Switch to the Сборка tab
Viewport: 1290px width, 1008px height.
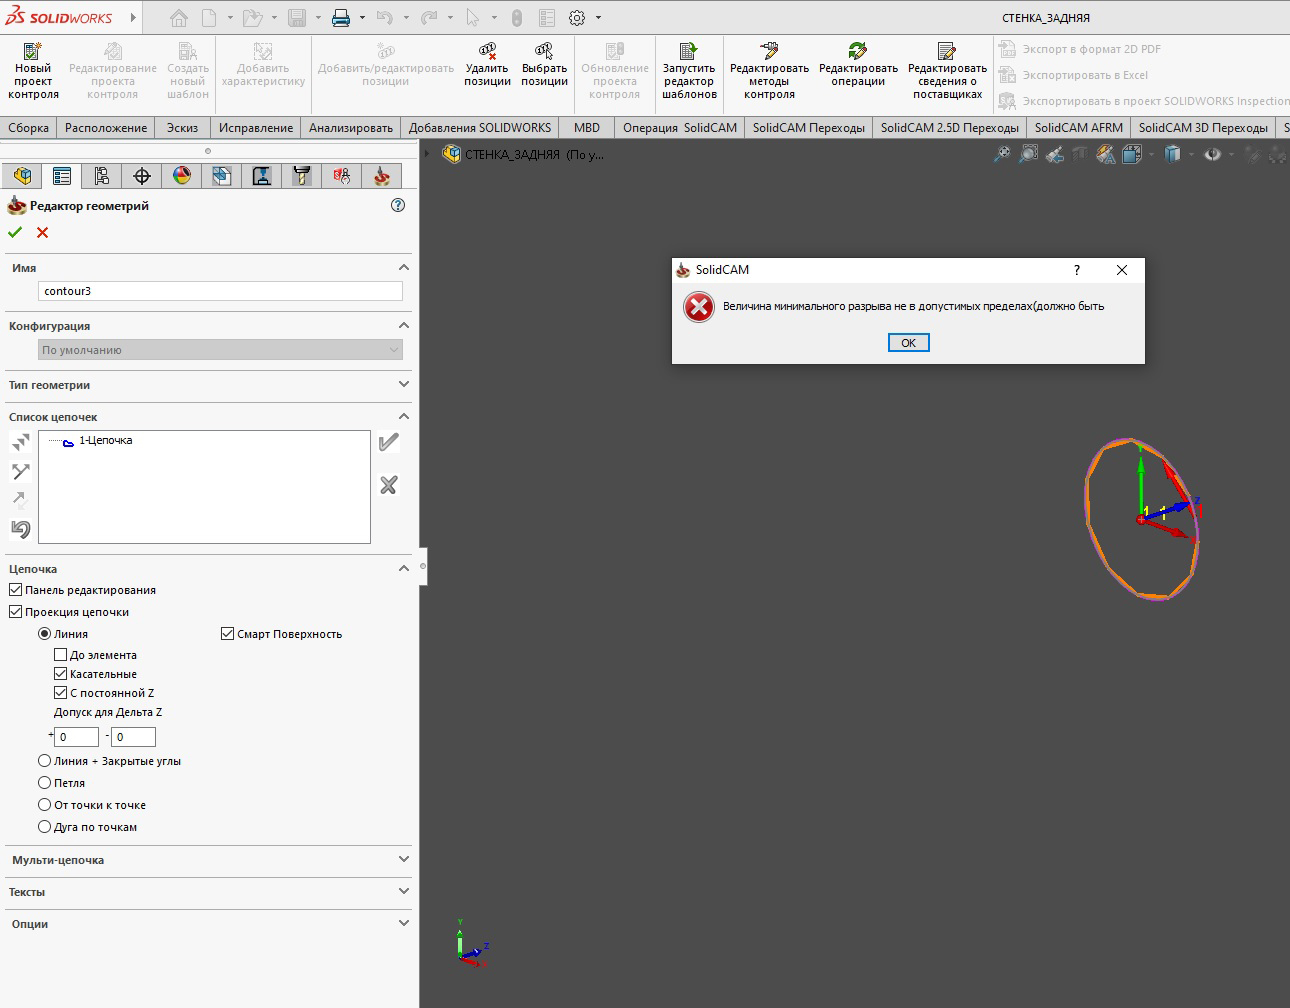(29, 128)
